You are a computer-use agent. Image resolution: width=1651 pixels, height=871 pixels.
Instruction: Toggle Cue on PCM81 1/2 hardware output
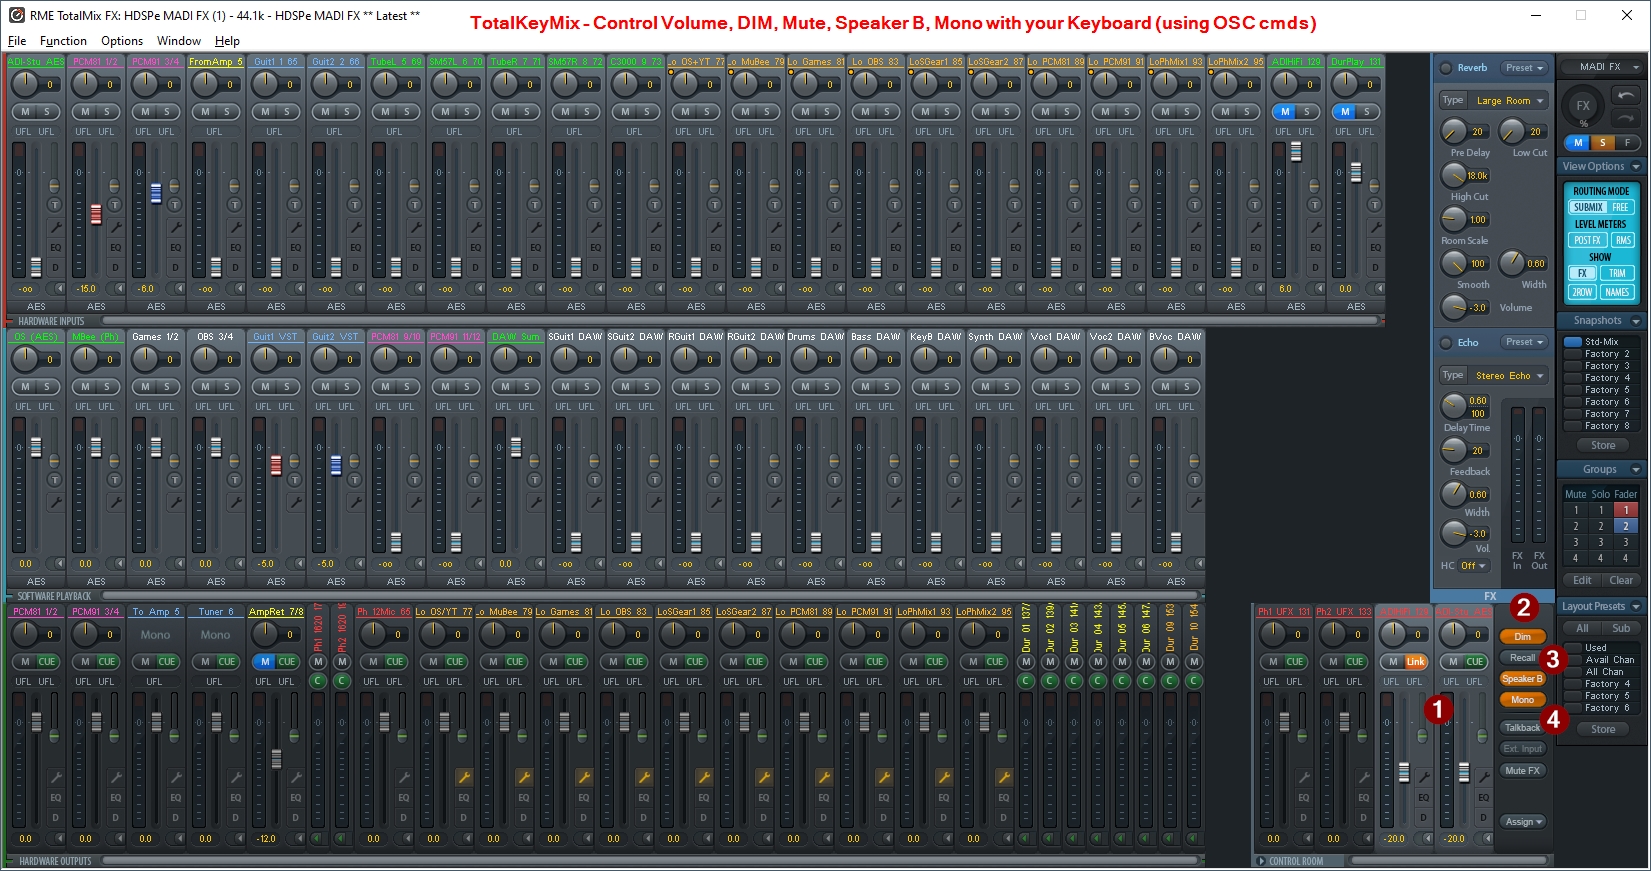tap(47, 661)
